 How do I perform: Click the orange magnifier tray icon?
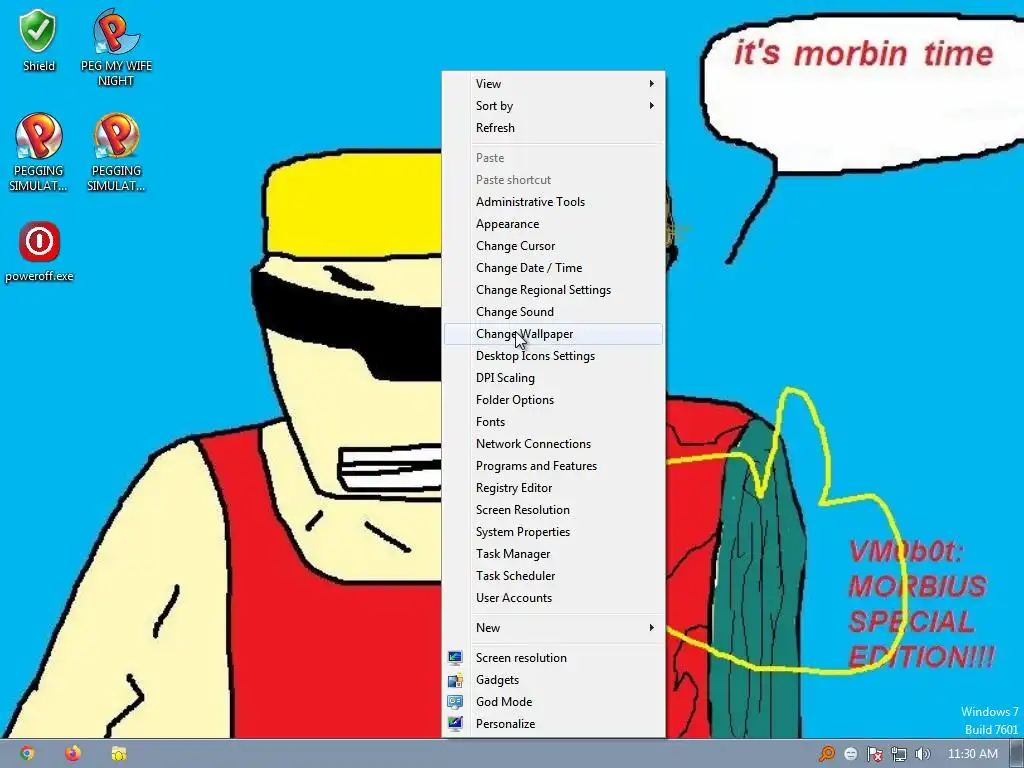point(827,754)
